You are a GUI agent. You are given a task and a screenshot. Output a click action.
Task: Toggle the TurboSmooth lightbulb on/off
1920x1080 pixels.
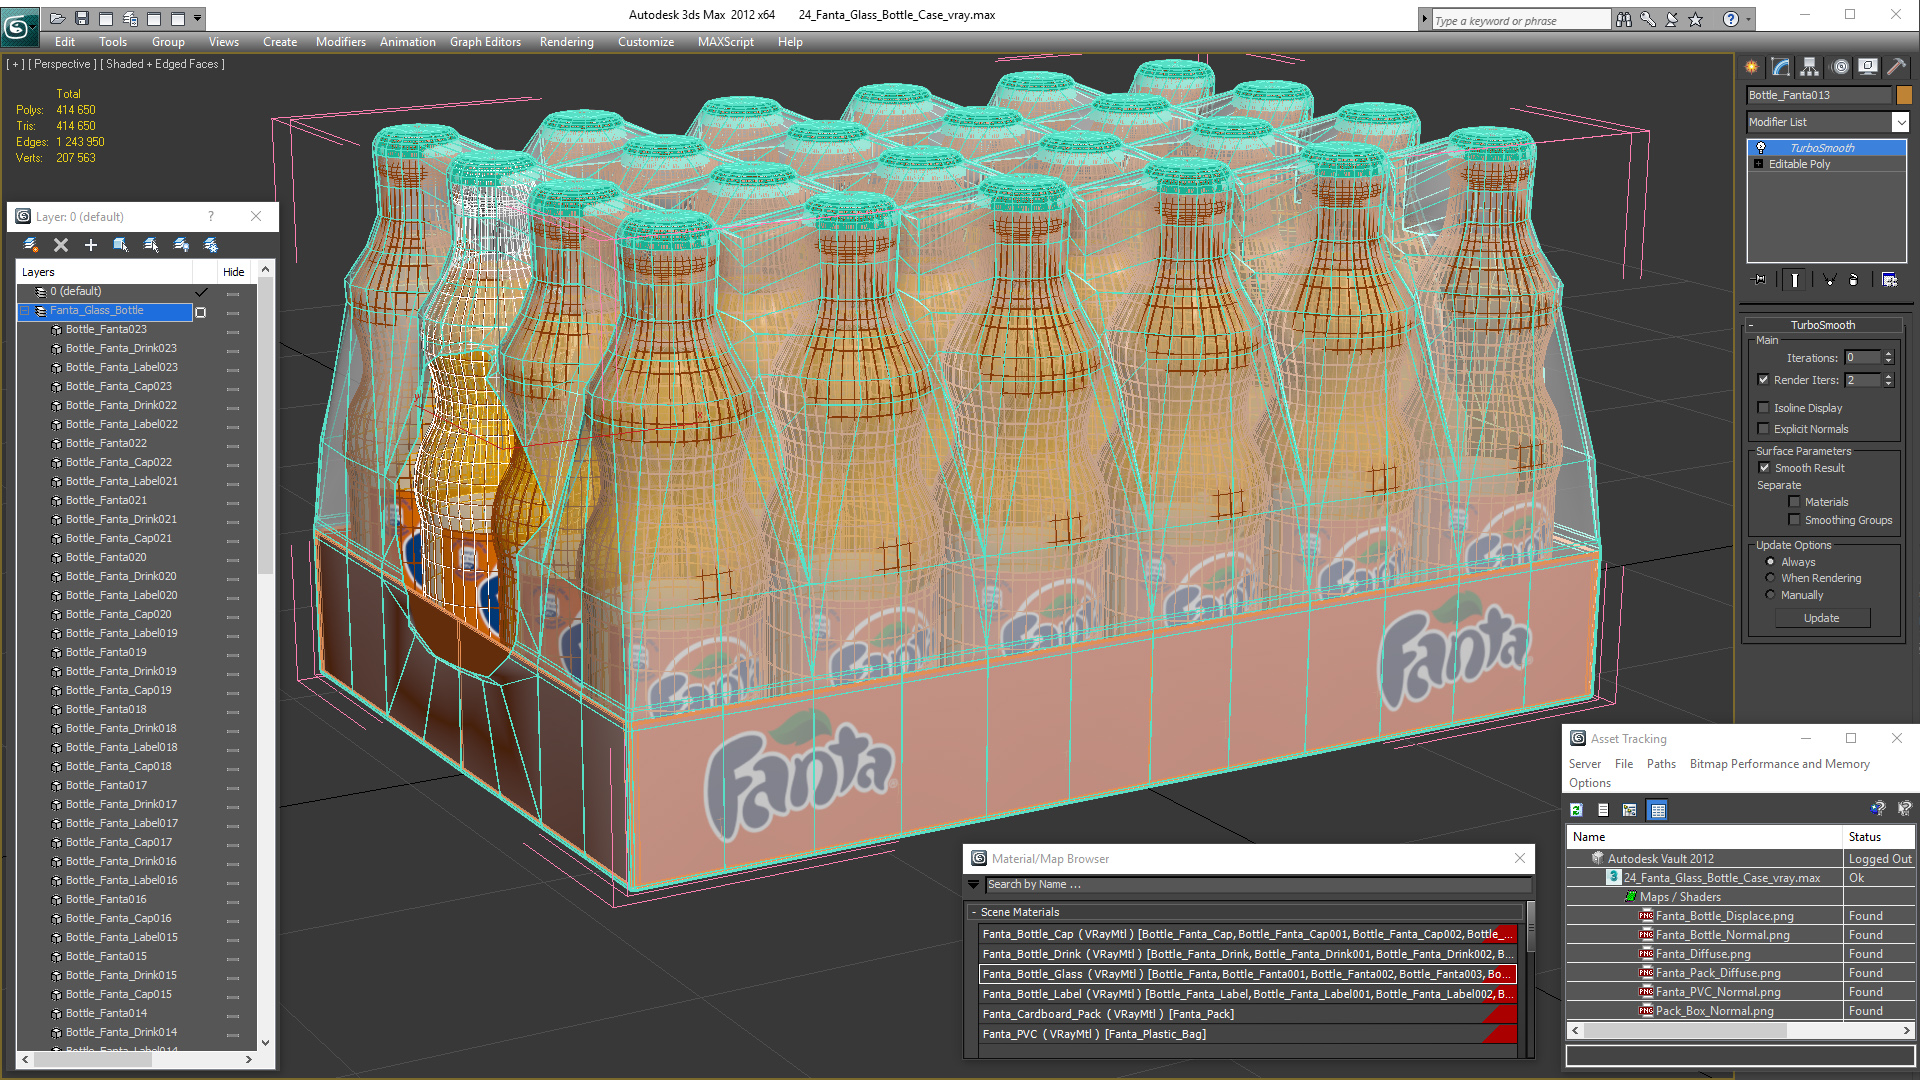click(x=1761, y=148)
